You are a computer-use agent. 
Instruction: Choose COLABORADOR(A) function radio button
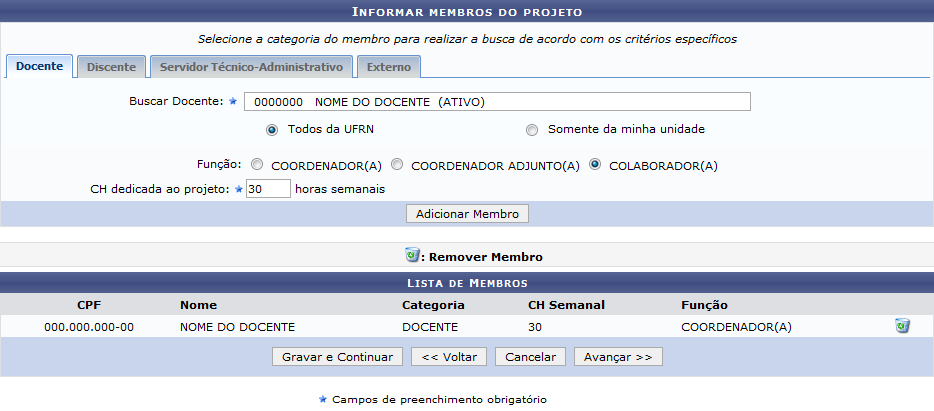(x=594, y=164)
